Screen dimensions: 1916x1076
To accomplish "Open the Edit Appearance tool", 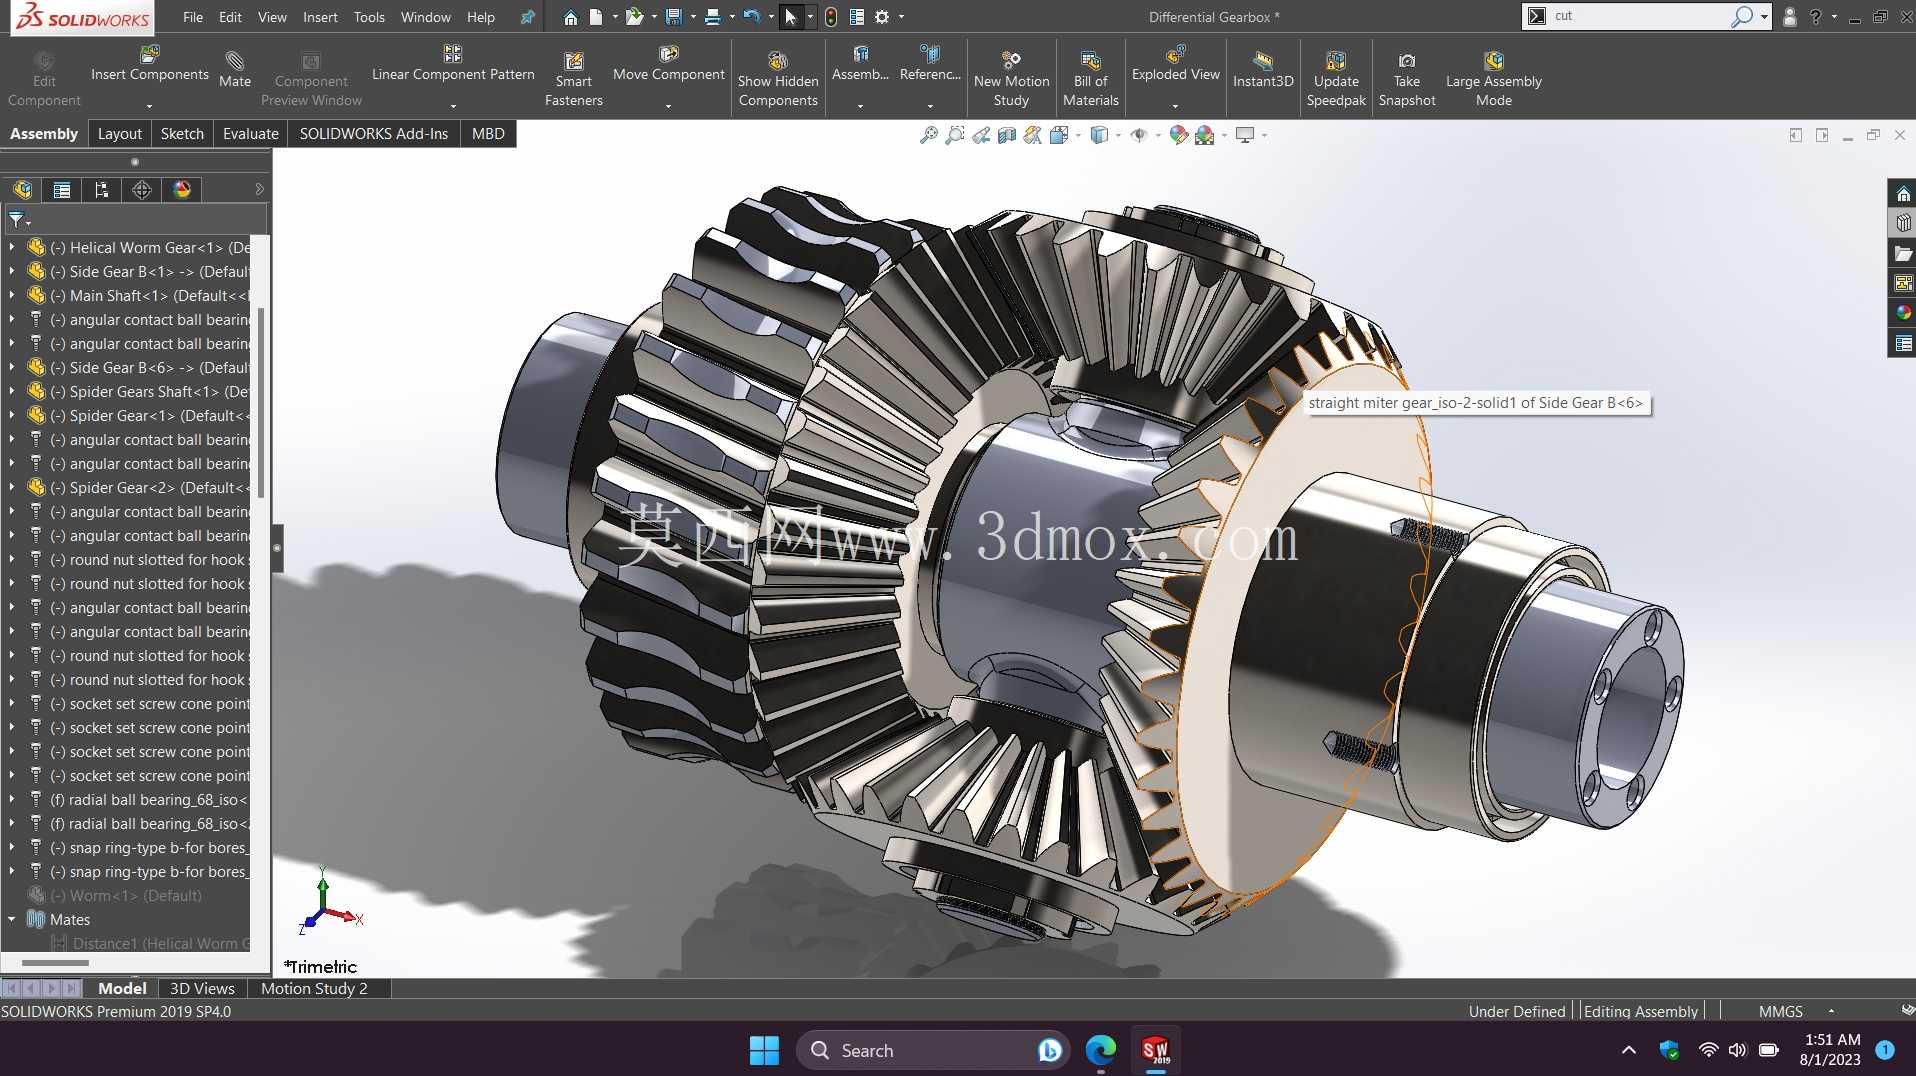I will coord(1179,135).
